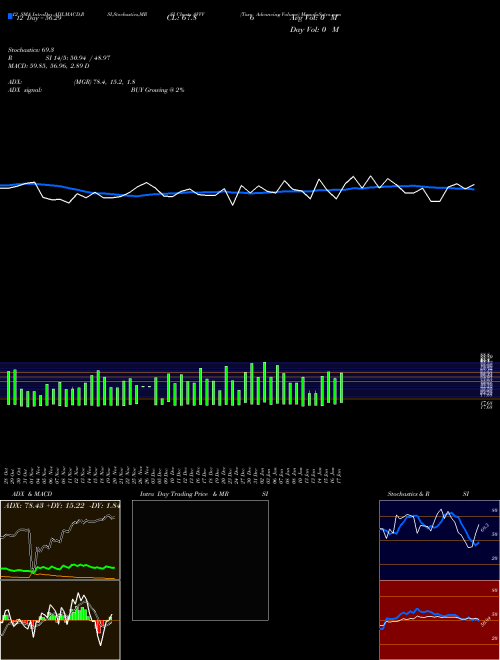Click the first green volume bar at left
500x660 pixels.
[8, 388]
